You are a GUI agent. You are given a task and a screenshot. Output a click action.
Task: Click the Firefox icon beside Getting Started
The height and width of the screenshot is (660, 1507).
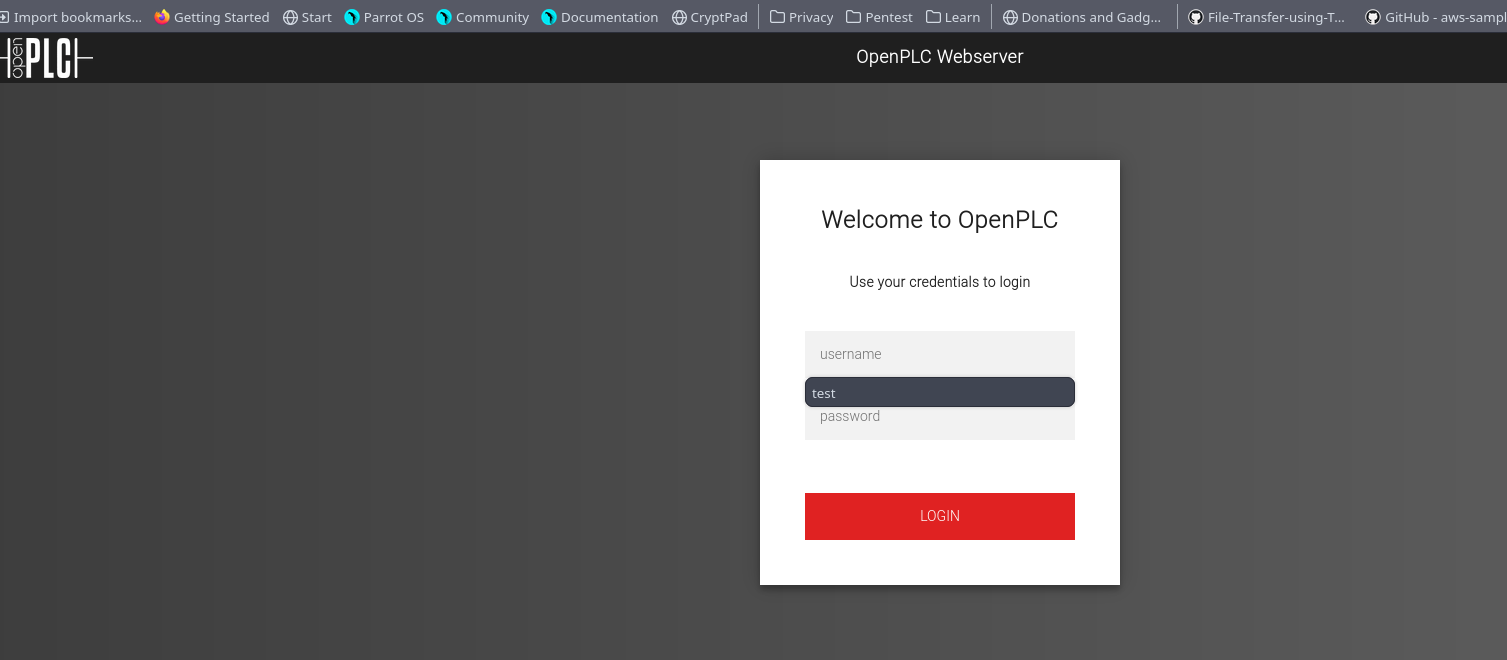162,17
